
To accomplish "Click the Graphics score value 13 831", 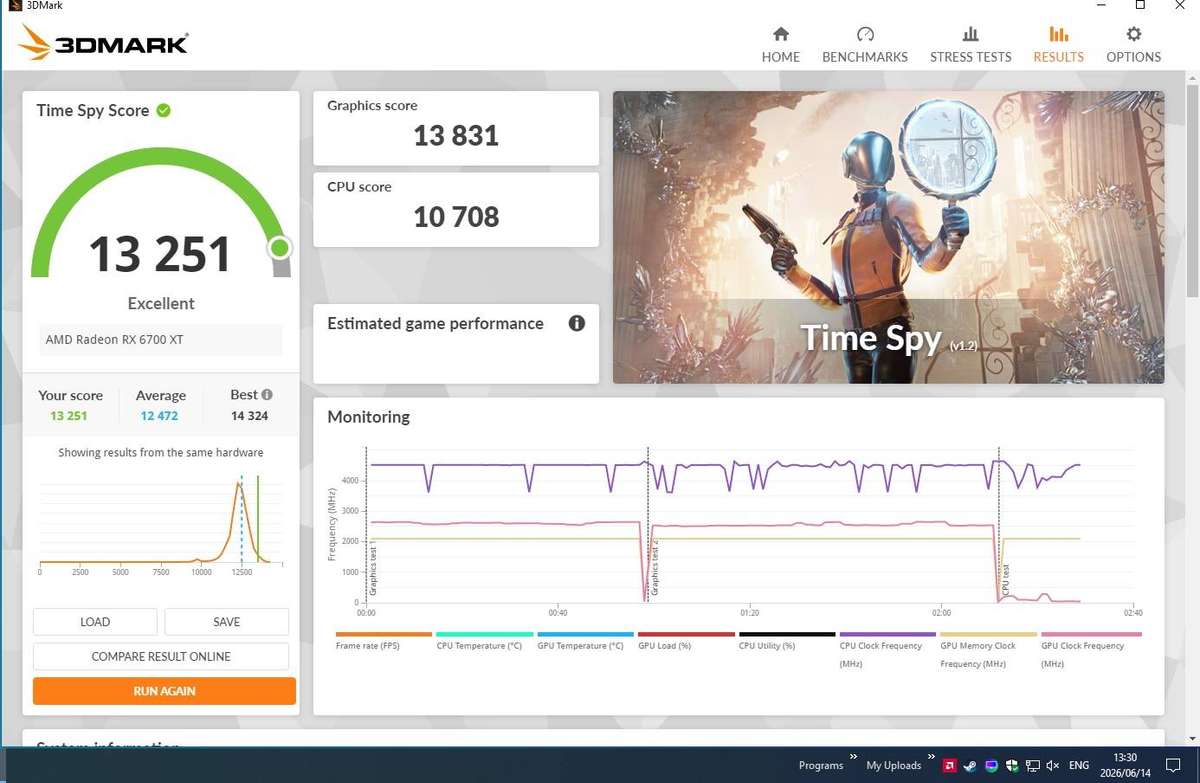I will pos(456,136).
